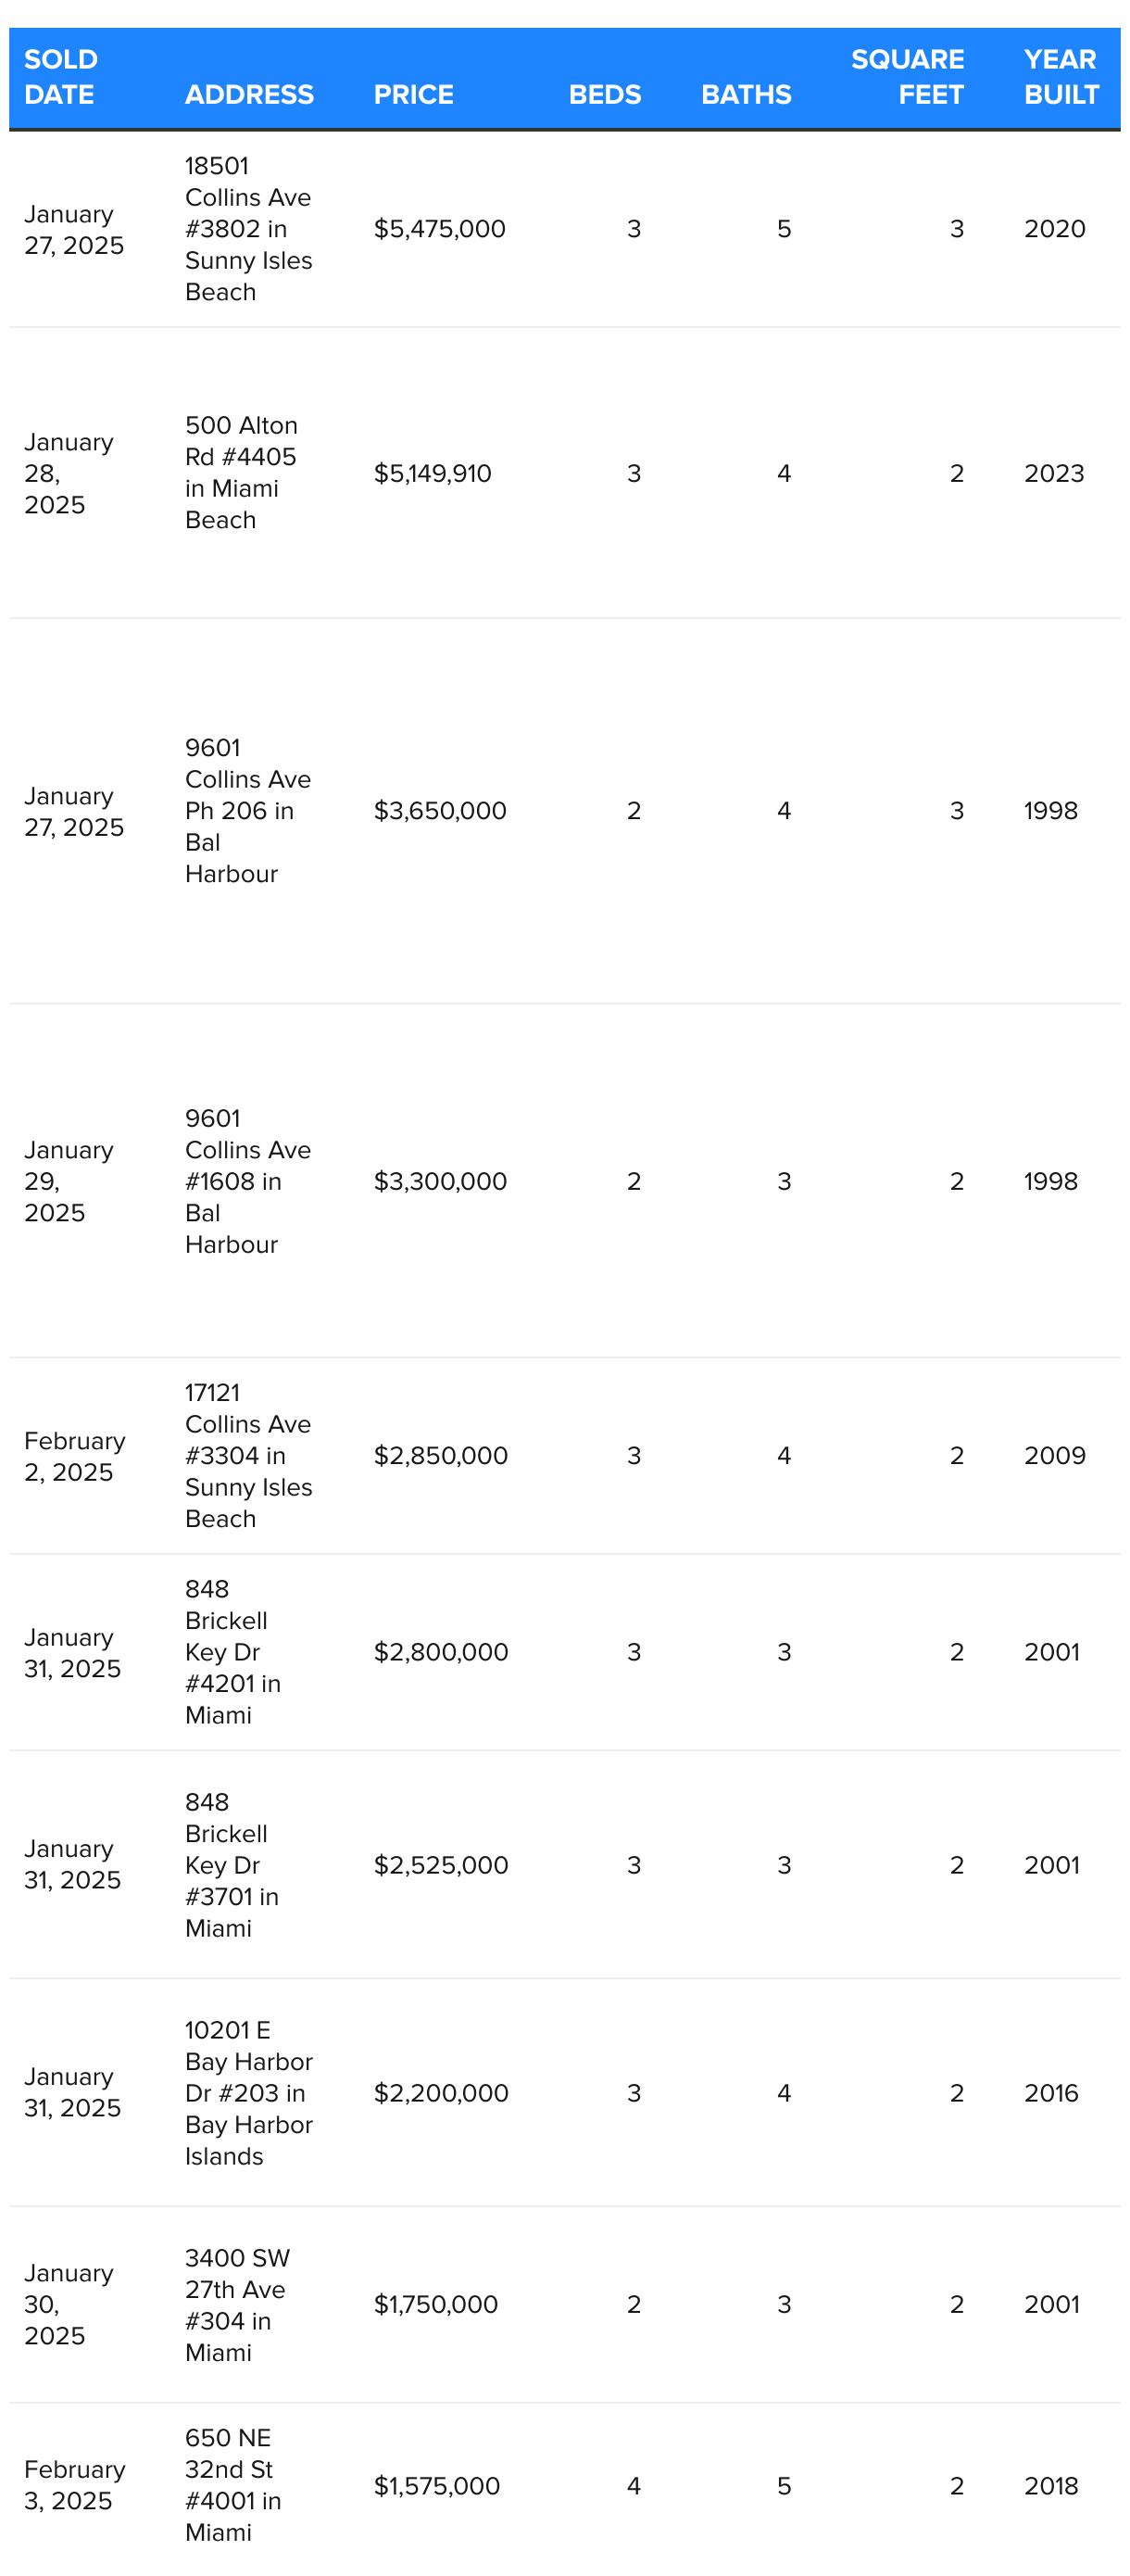Click the SOLD DATE column header
The image size is (1130, 2576).
61,77
